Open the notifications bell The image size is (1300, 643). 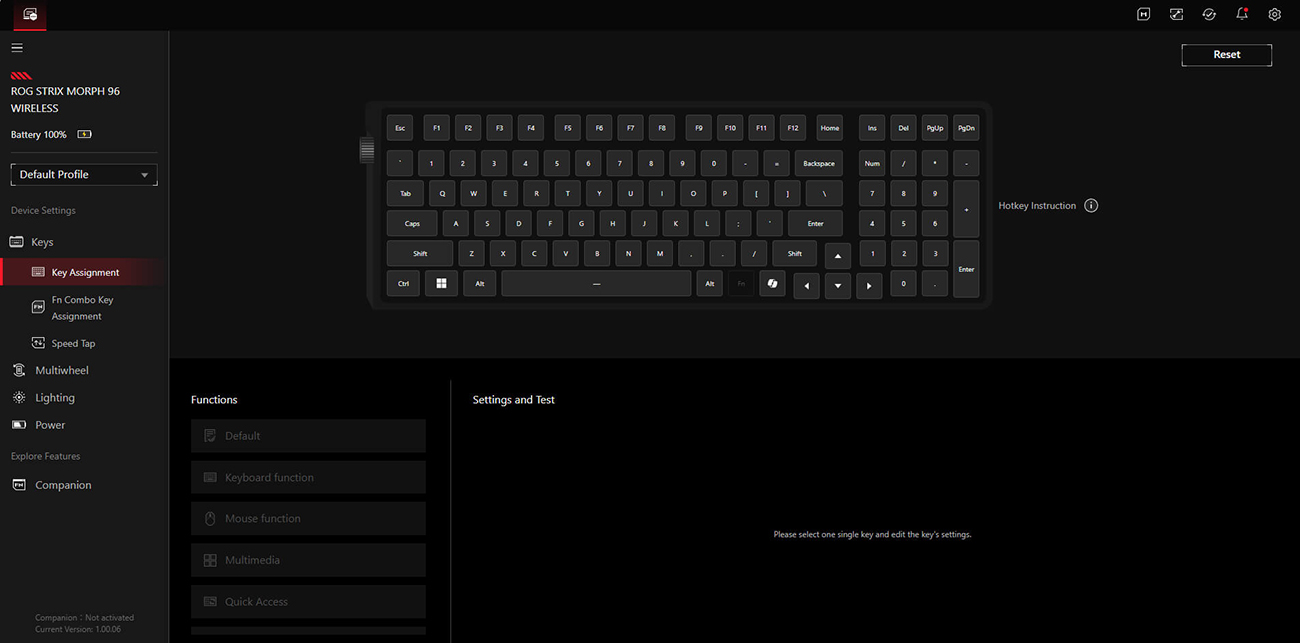coord(1241,14)
